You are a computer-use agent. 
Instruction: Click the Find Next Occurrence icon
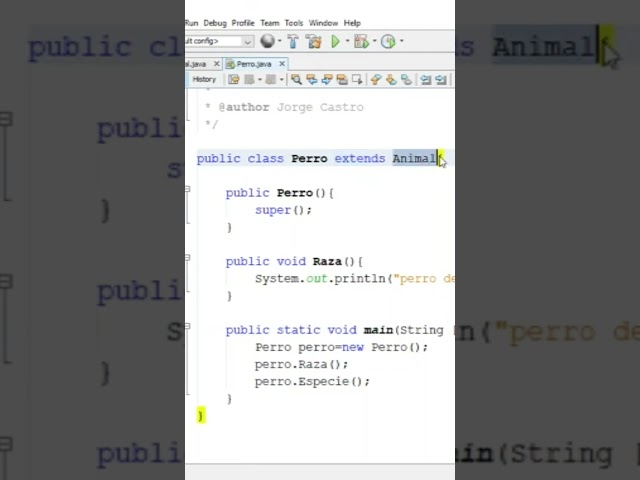point(327,80)
